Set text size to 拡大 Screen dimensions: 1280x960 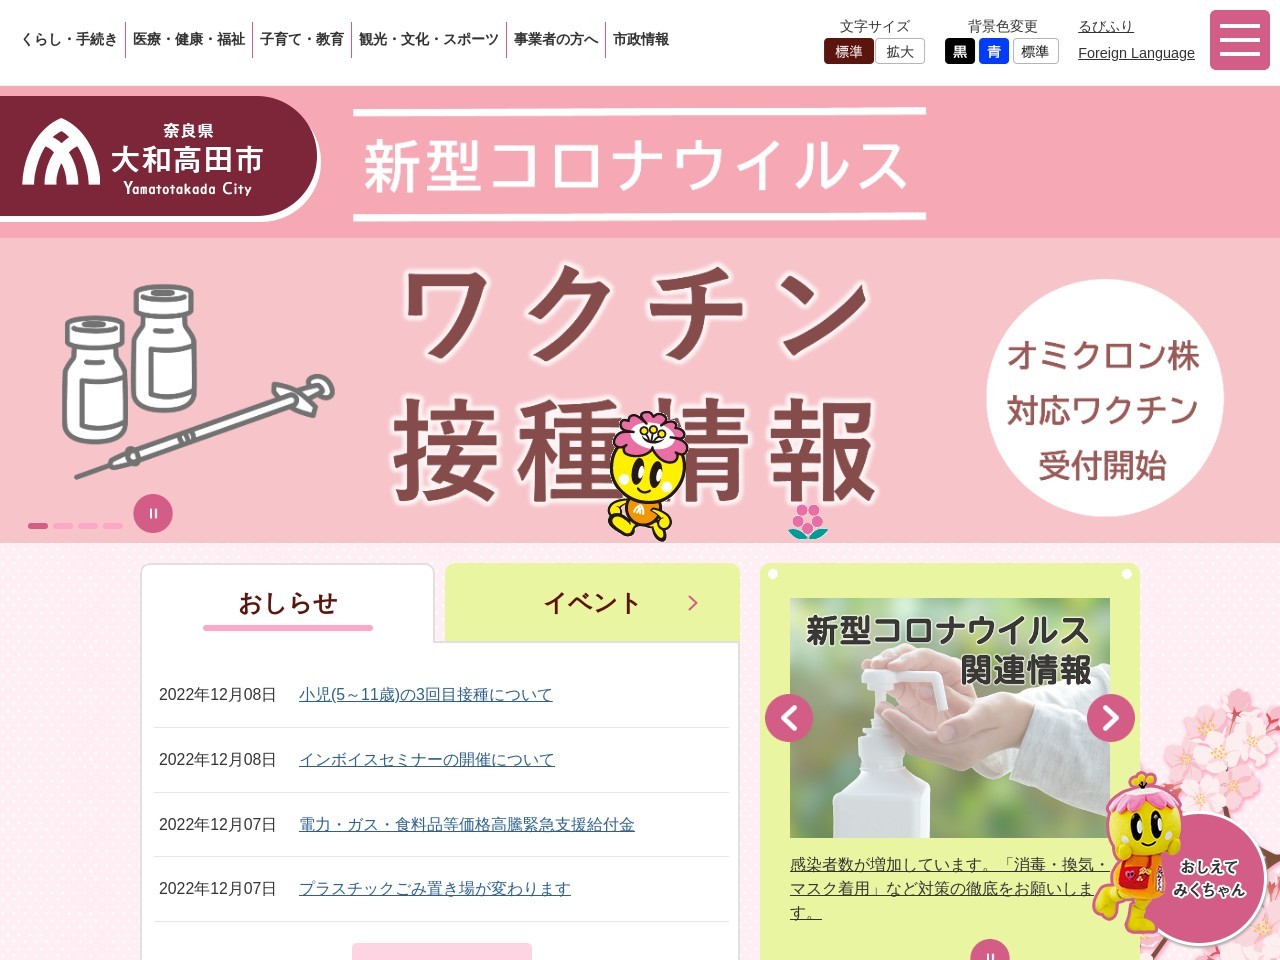point(900,51)
